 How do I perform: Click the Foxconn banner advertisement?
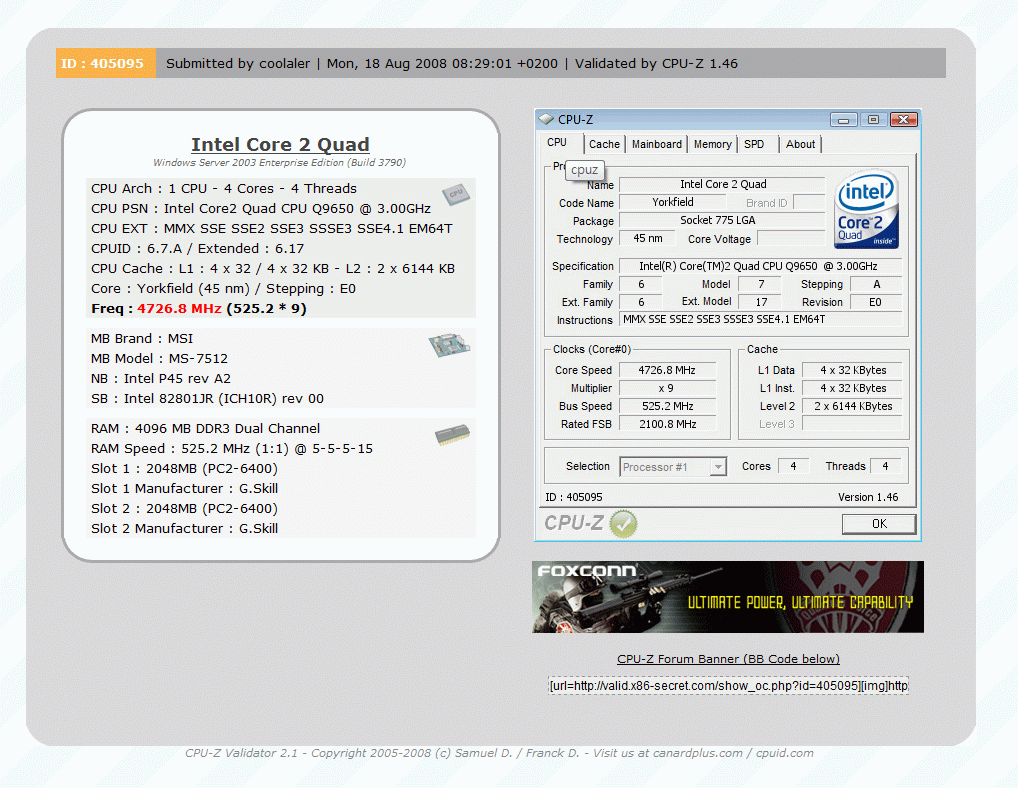click(728, 597)
